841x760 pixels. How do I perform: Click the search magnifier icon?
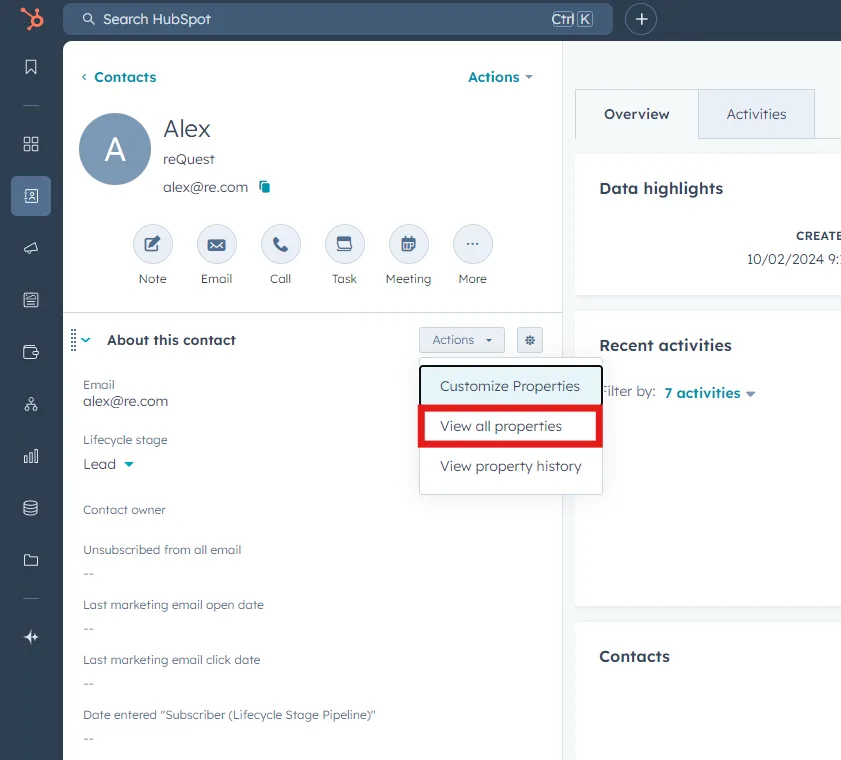(88, 19)
